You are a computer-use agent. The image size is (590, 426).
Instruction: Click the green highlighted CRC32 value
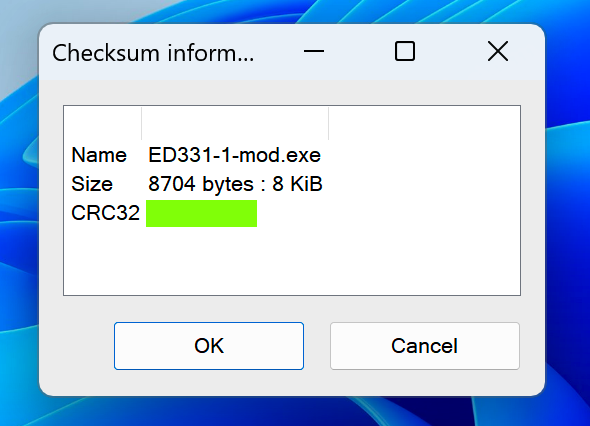[x=201, y=213]
